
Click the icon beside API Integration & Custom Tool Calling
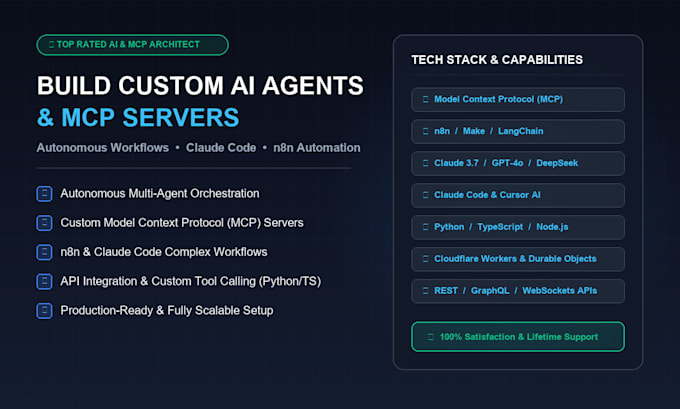click(x=44, y=281)
